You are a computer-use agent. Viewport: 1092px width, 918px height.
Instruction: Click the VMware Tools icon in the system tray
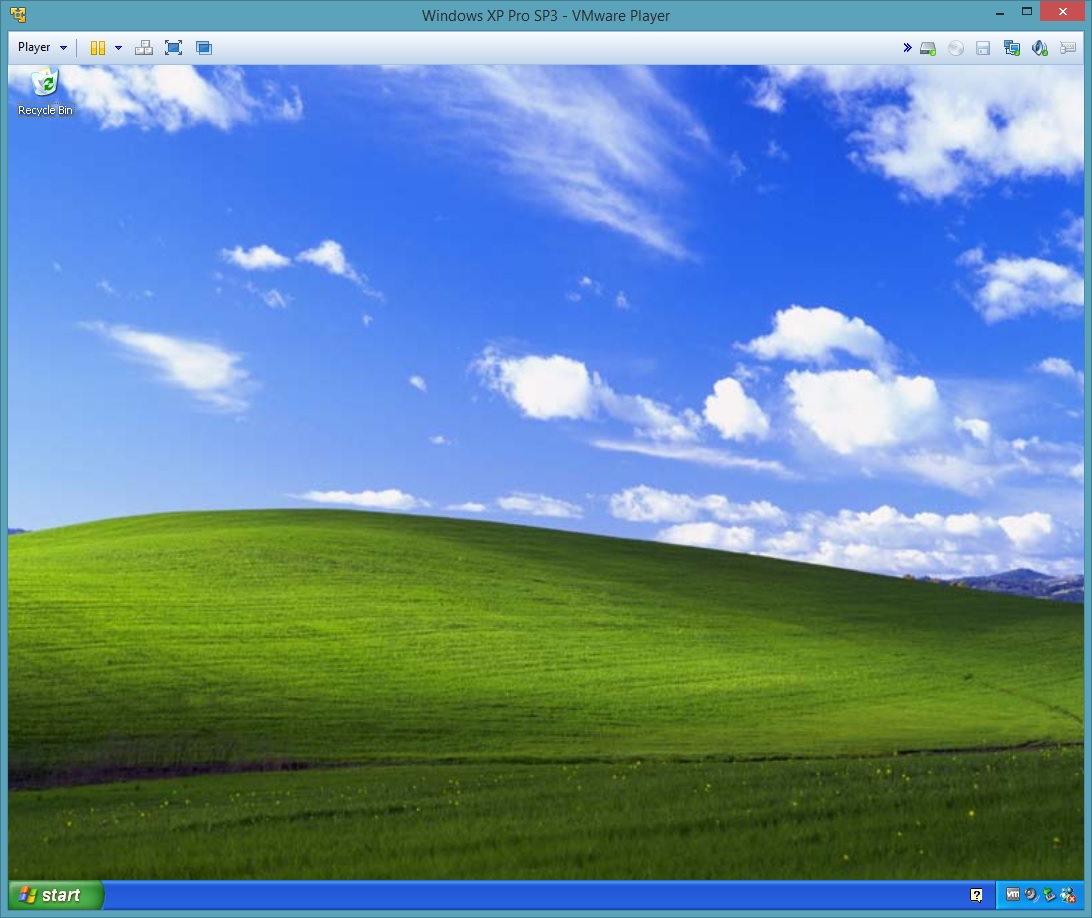(1013, 895)
